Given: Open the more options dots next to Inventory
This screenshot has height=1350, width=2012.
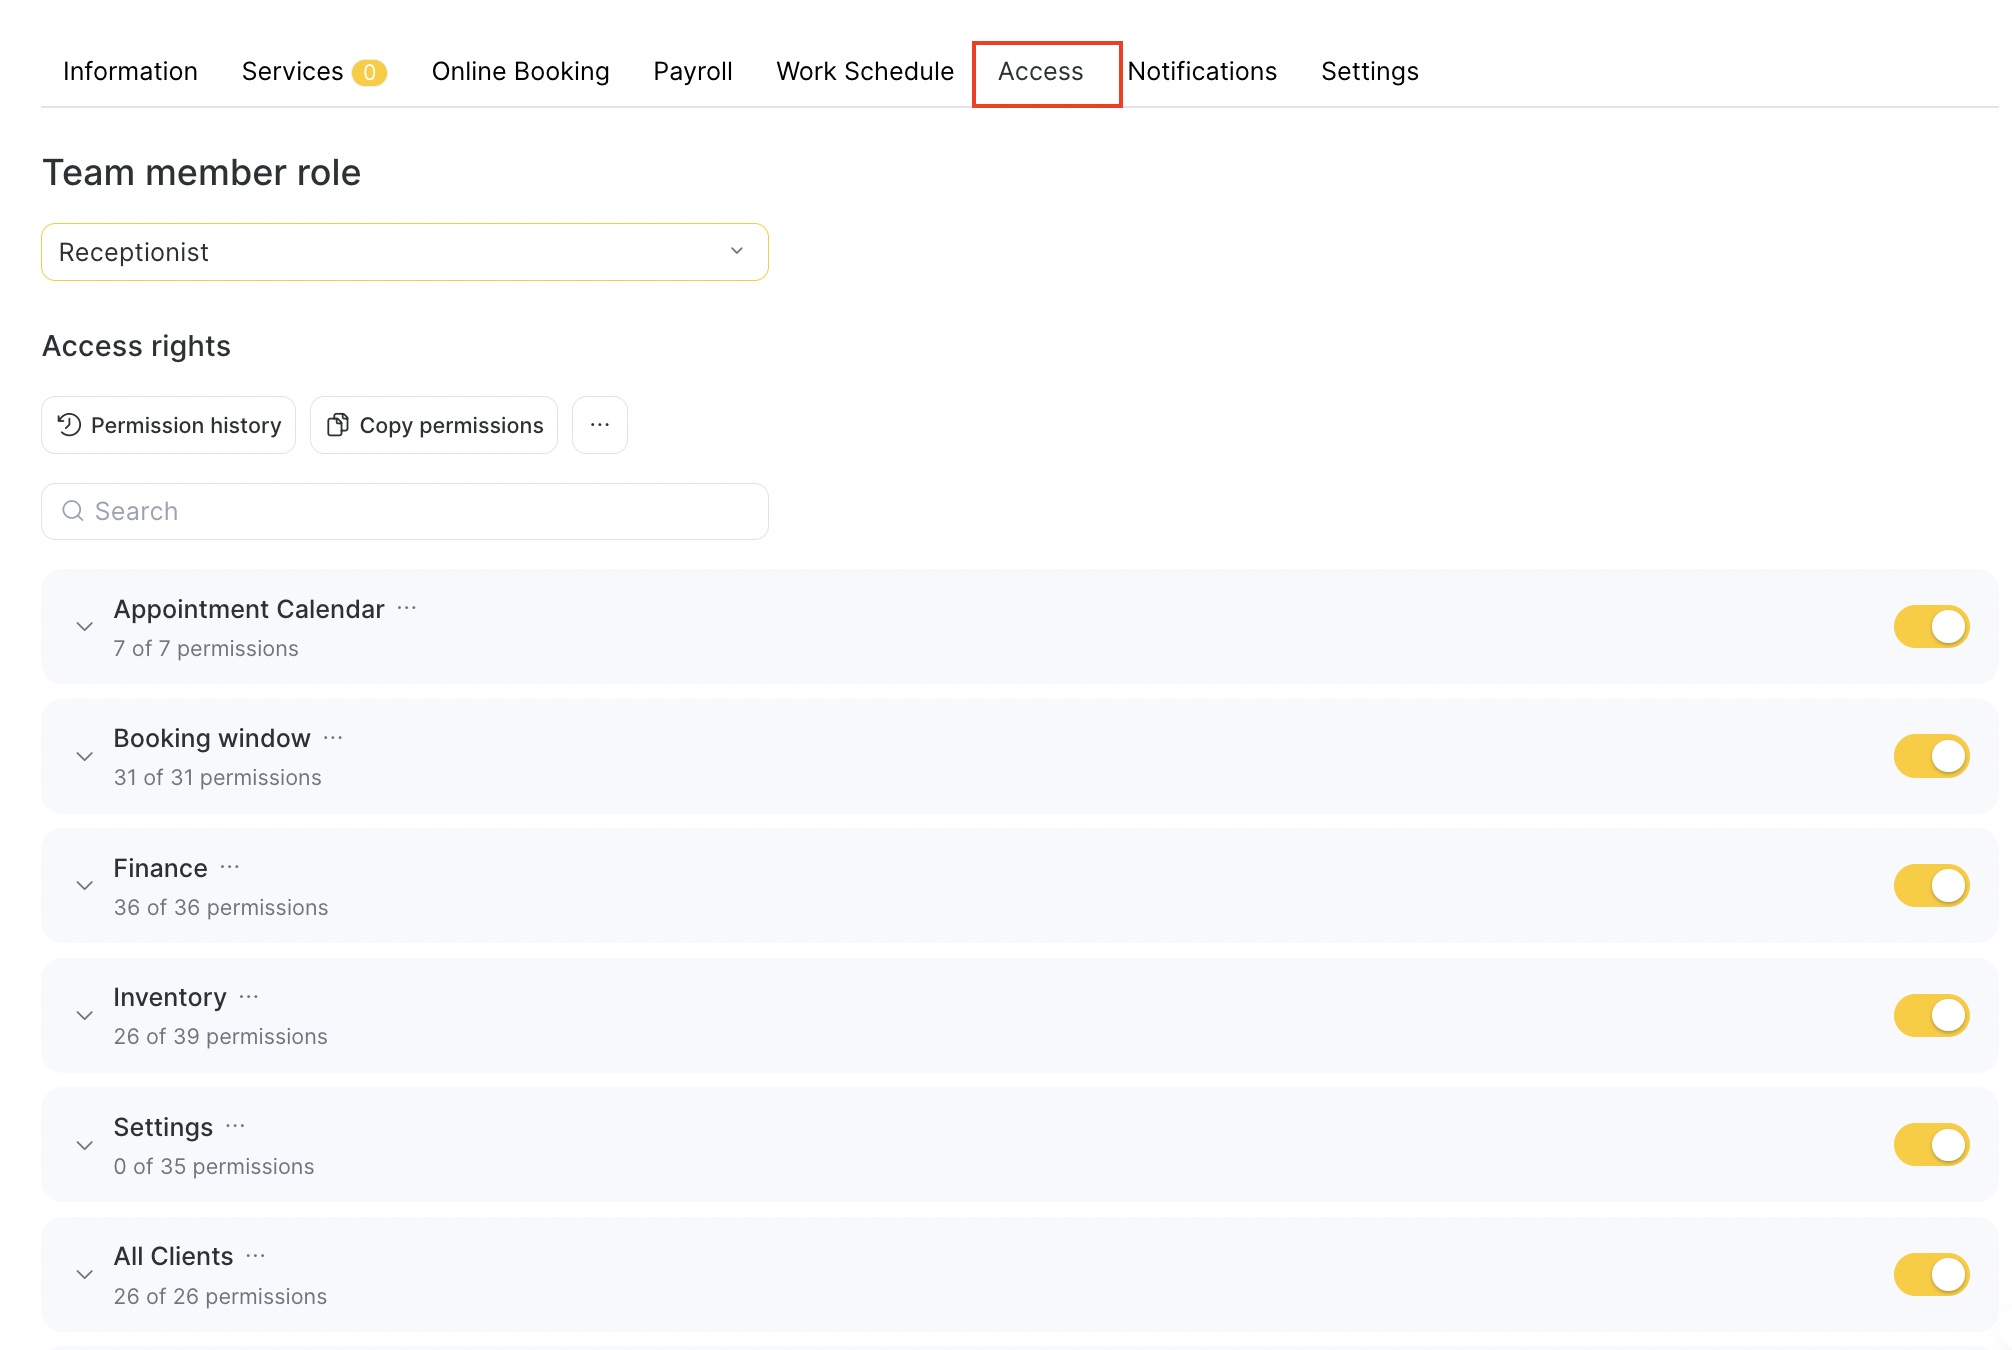Looking at the screenshot, I should tap(249, 997).
